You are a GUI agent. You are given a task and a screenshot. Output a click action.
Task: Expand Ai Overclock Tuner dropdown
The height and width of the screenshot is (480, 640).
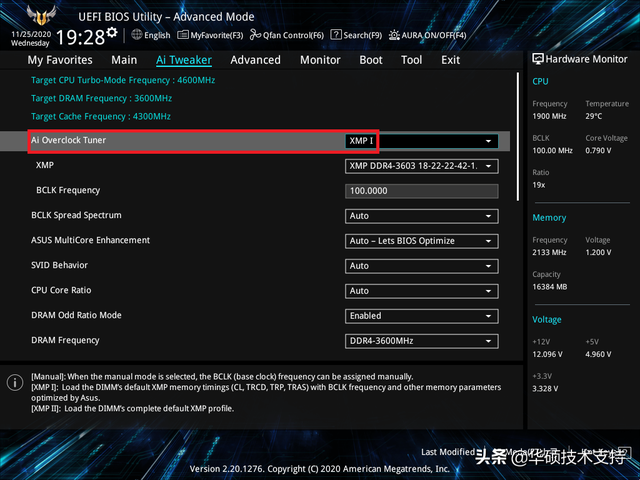(422, 141)
